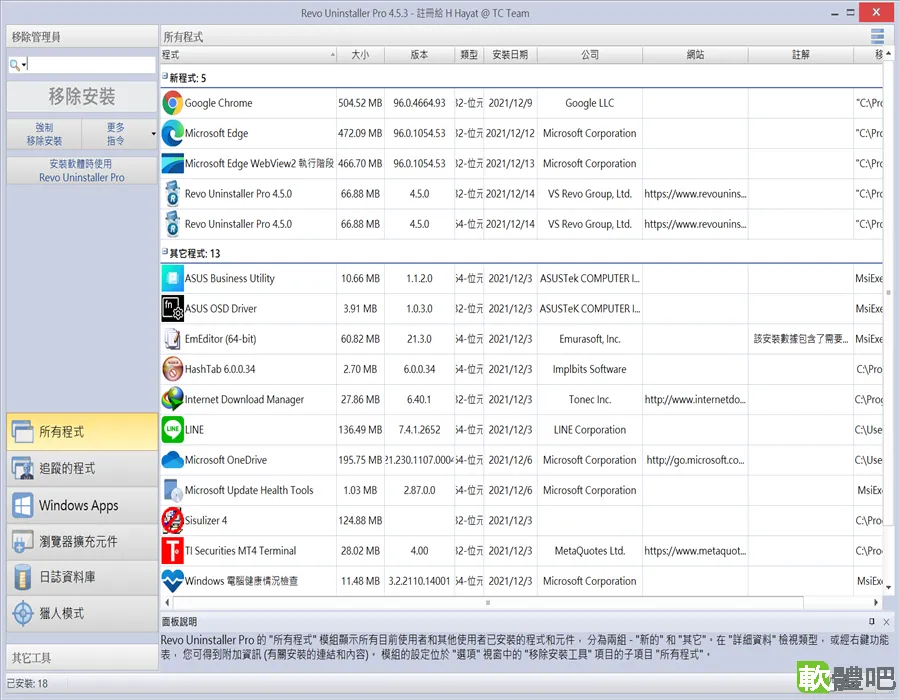Click 安裝軟體時使用 Revo Uninstaller Pro
900x700 pixels.
coord(82,170)
